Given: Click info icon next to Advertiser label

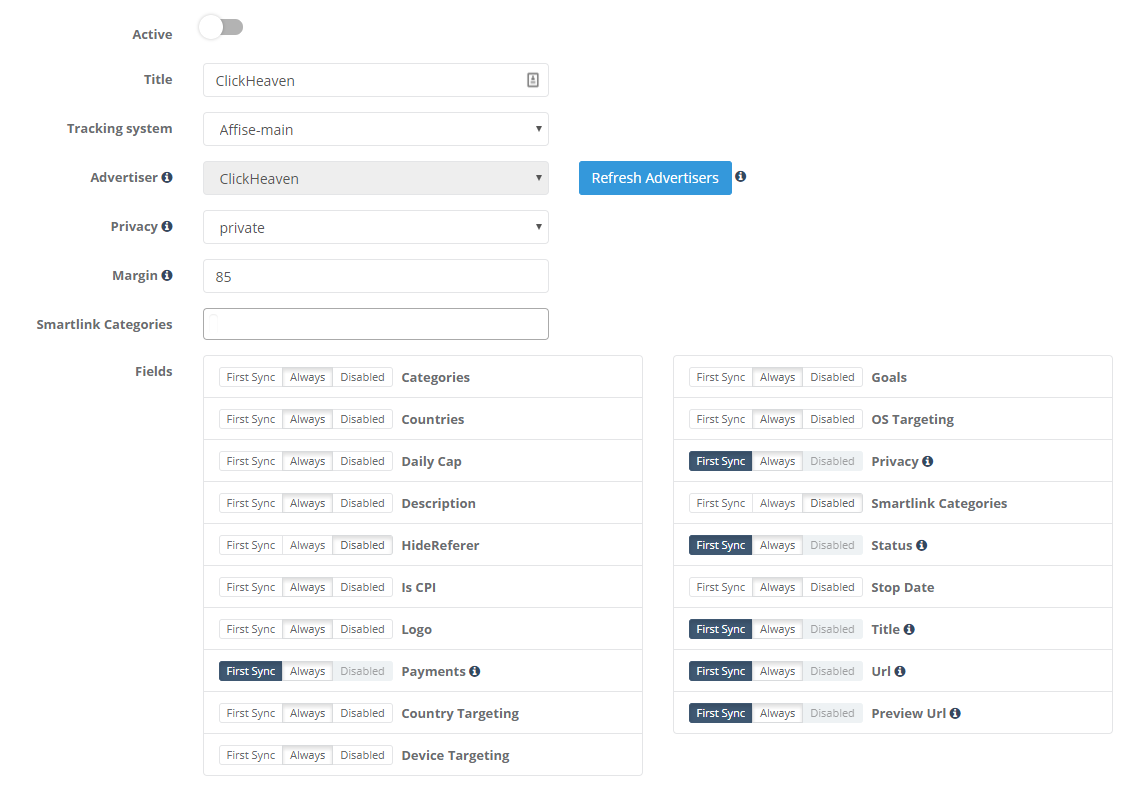Looking at the screenshot, I should point(167,177).
